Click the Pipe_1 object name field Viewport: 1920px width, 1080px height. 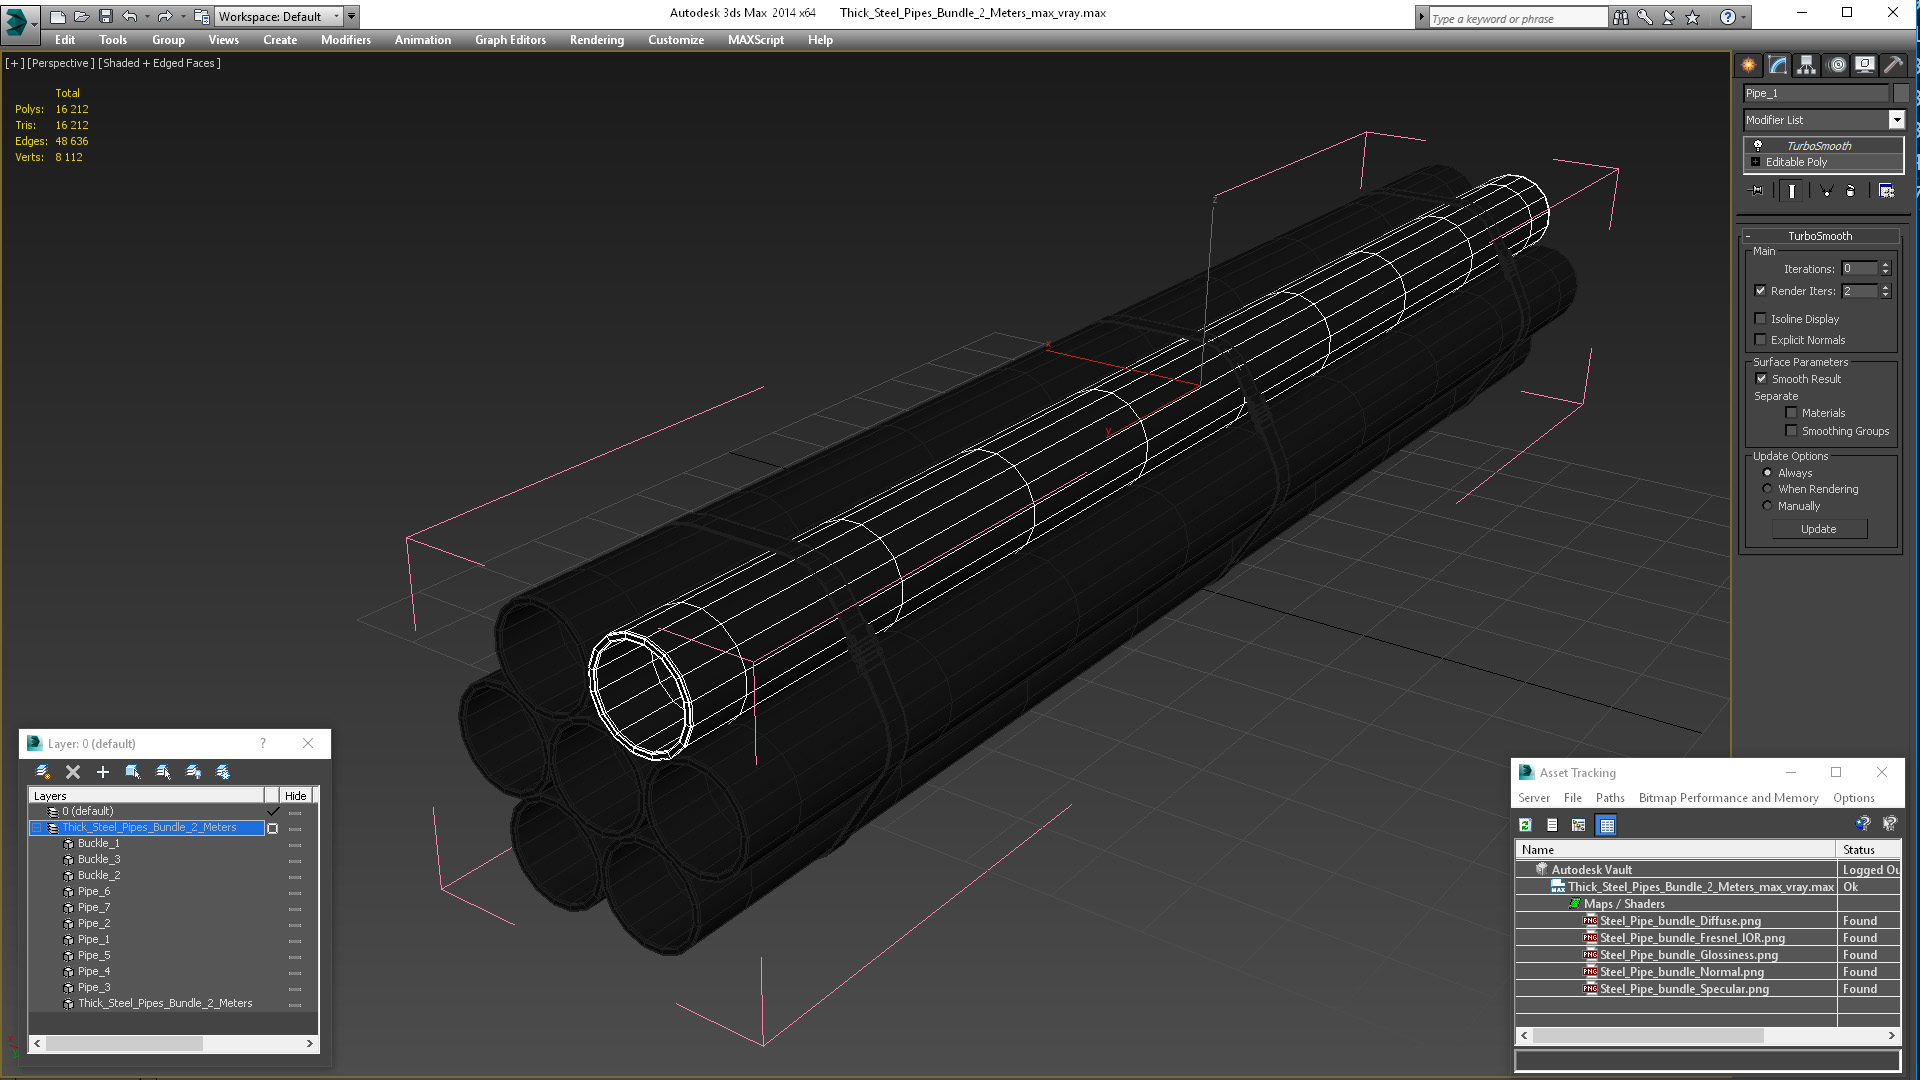pyautogui.click(x=1815, y=93)
